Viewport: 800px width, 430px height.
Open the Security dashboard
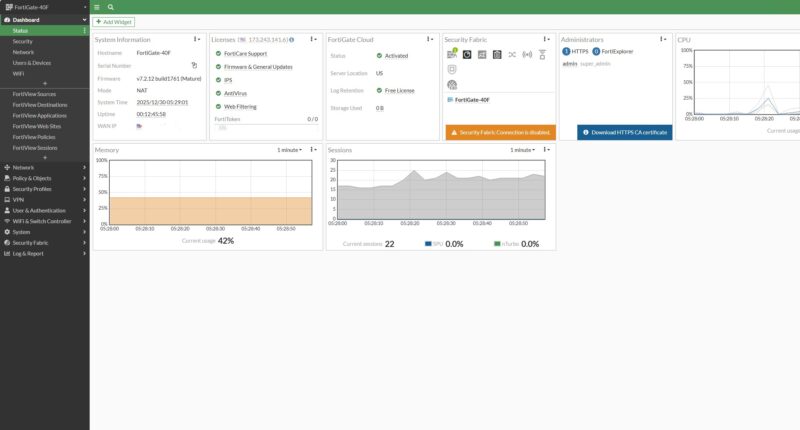click(x=44, y=41)
